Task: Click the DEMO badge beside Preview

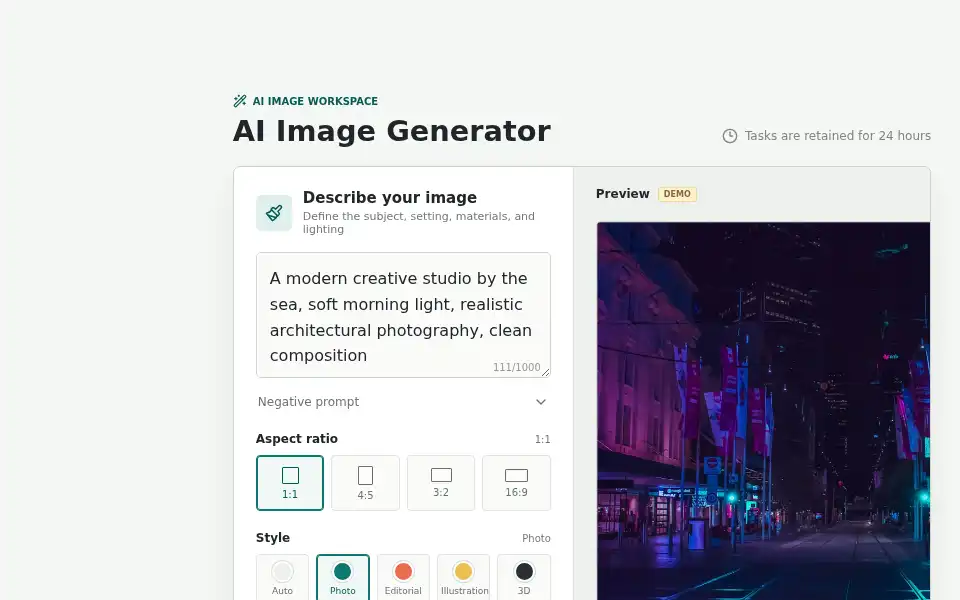Action: pyautogui.click(x=677, y=194)
